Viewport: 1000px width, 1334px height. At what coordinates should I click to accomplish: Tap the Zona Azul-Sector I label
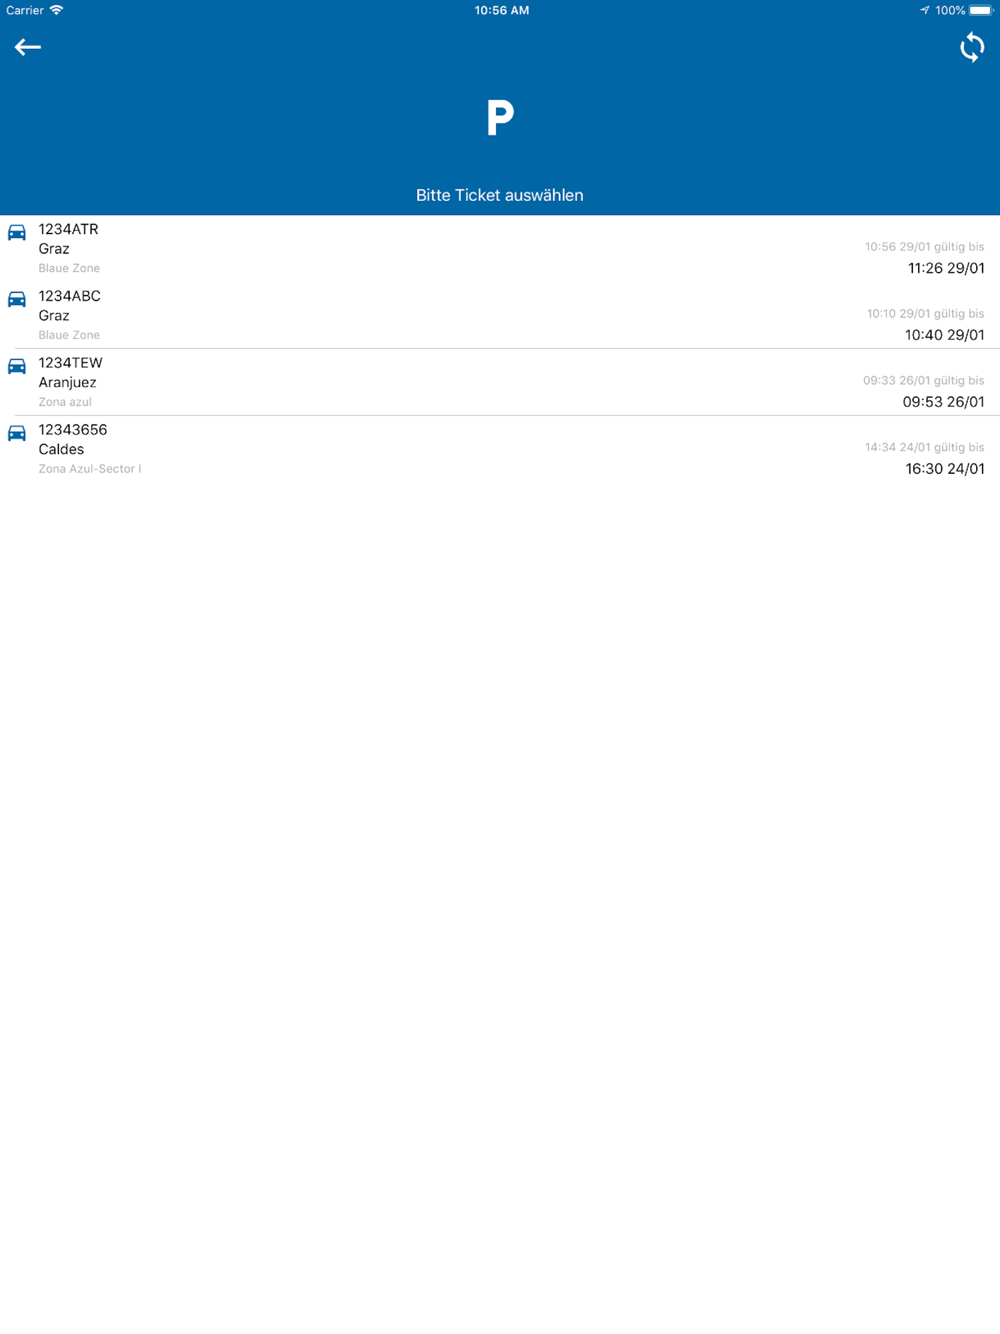coord(90,469)
